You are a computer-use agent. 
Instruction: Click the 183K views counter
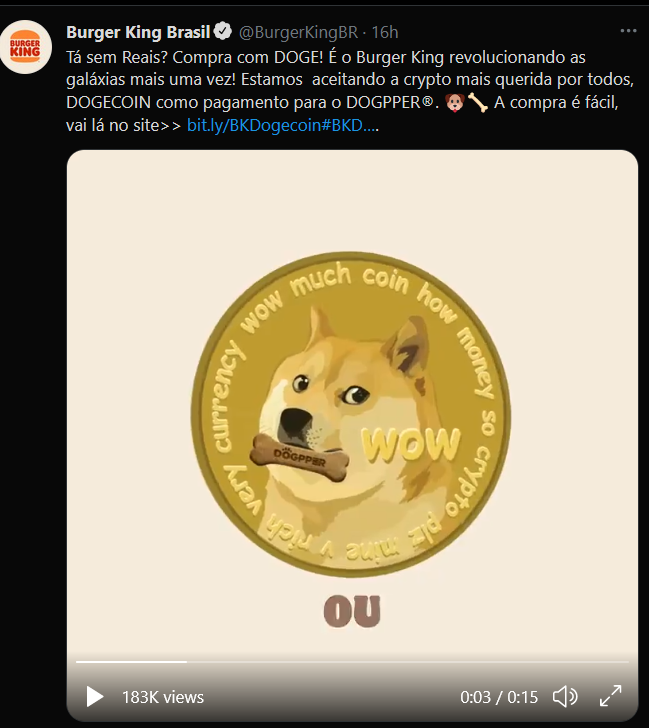[163, 697]
